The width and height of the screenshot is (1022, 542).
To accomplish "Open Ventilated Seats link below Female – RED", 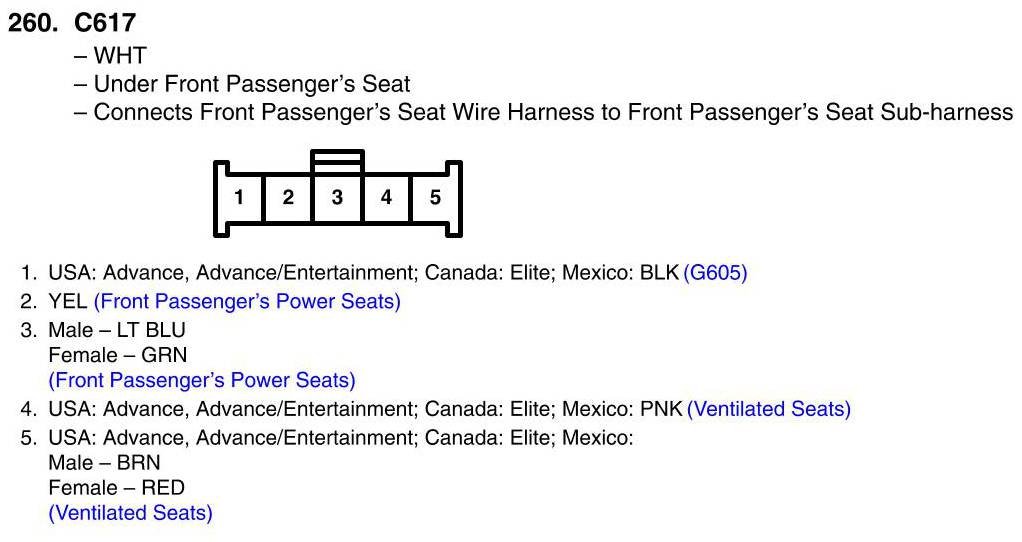I will [131, 513].
